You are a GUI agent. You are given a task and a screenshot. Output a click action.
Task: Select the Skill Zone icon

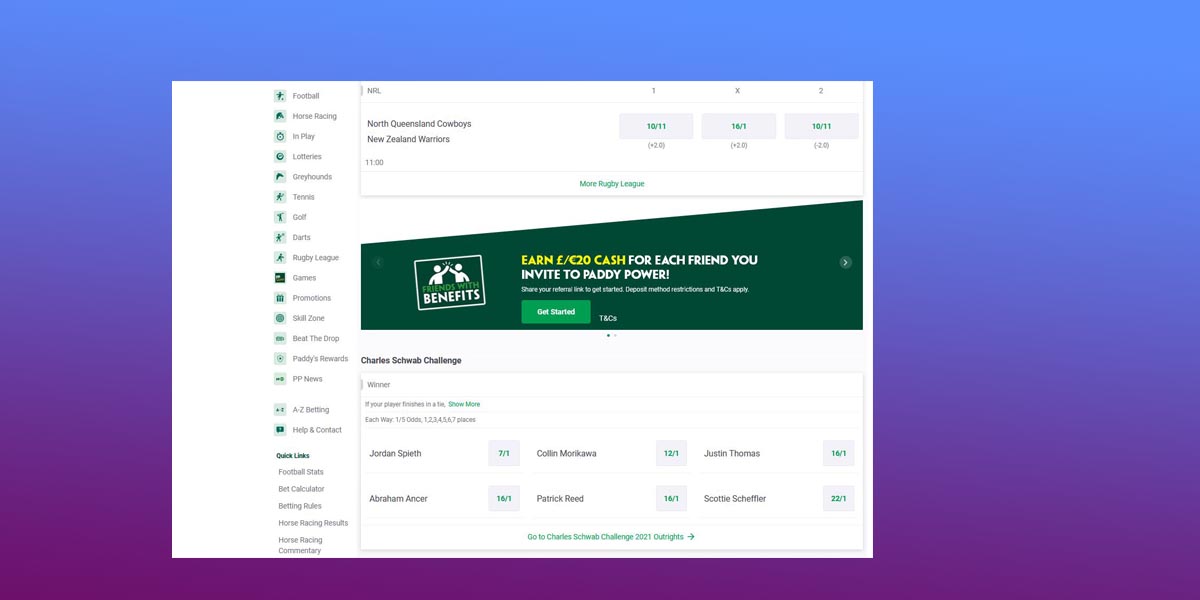[x=280, y=318]
